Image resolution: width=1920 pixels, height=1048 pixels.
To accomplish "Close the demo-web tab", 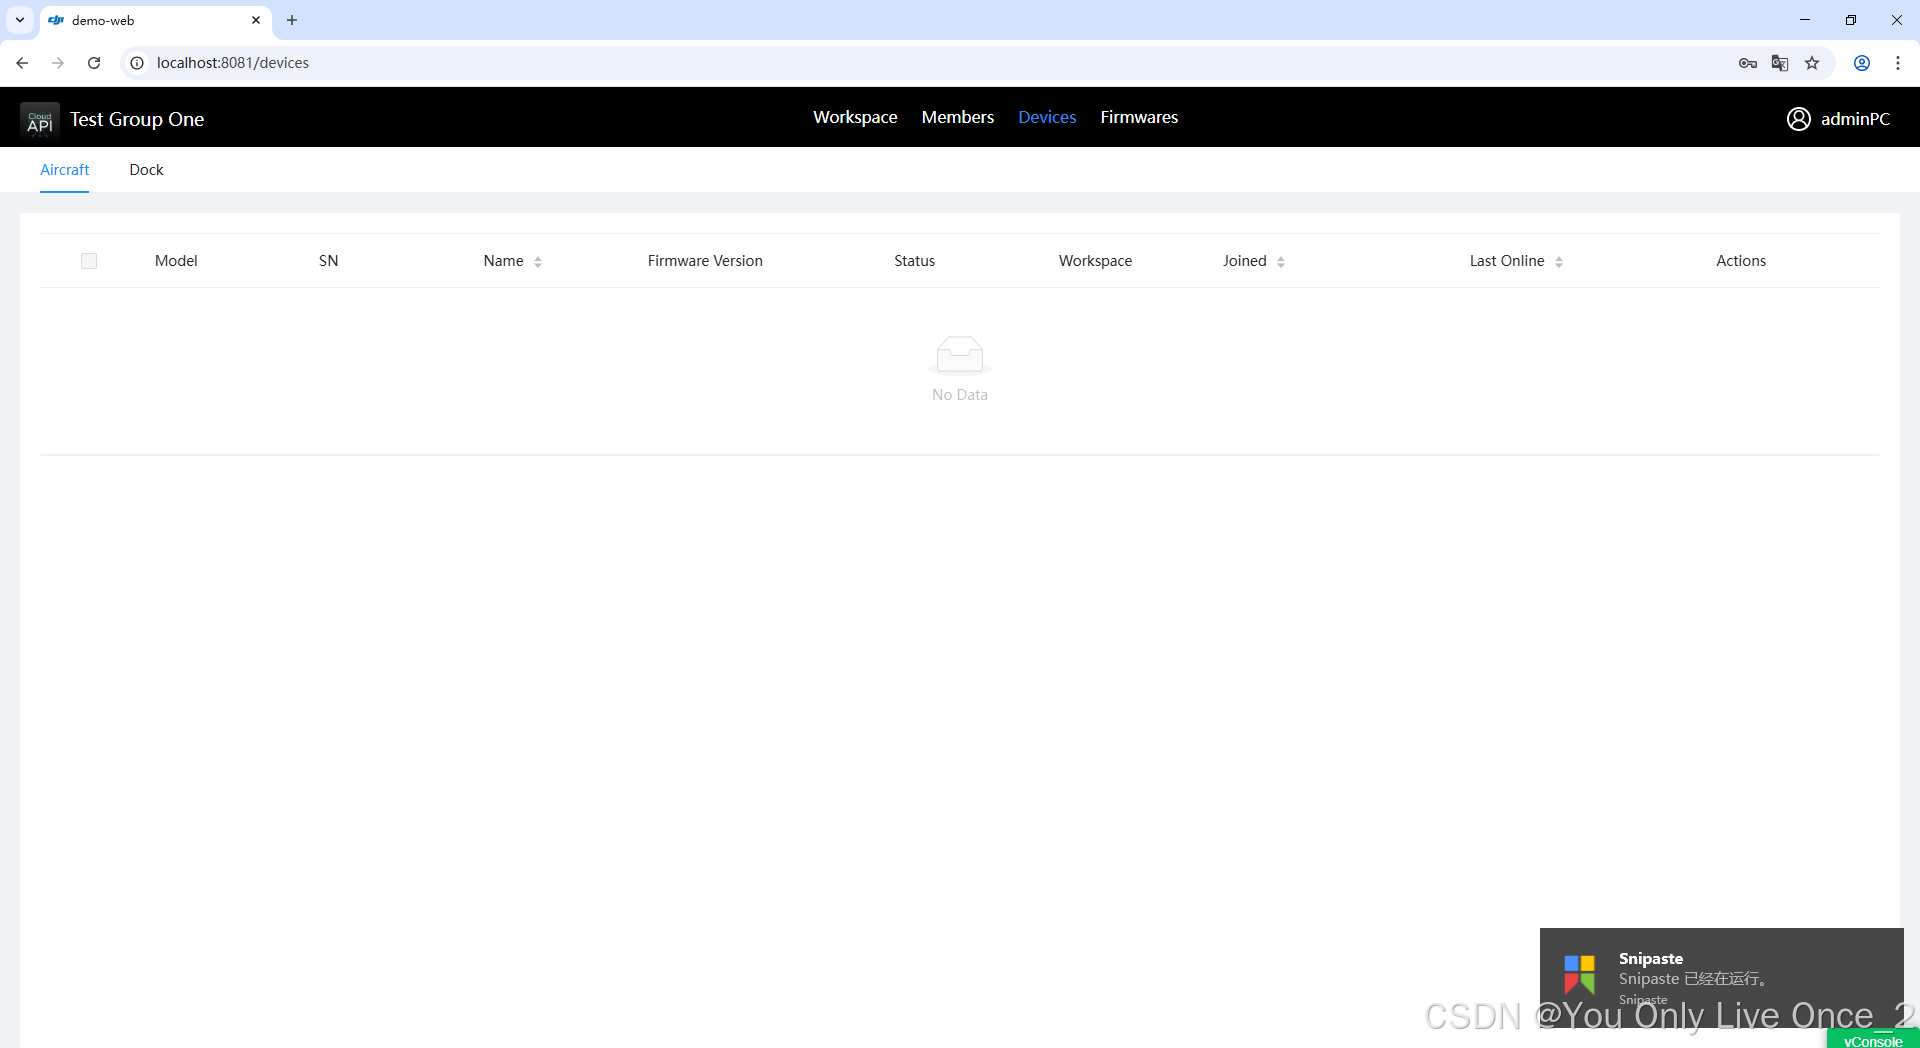I will 256,20.
